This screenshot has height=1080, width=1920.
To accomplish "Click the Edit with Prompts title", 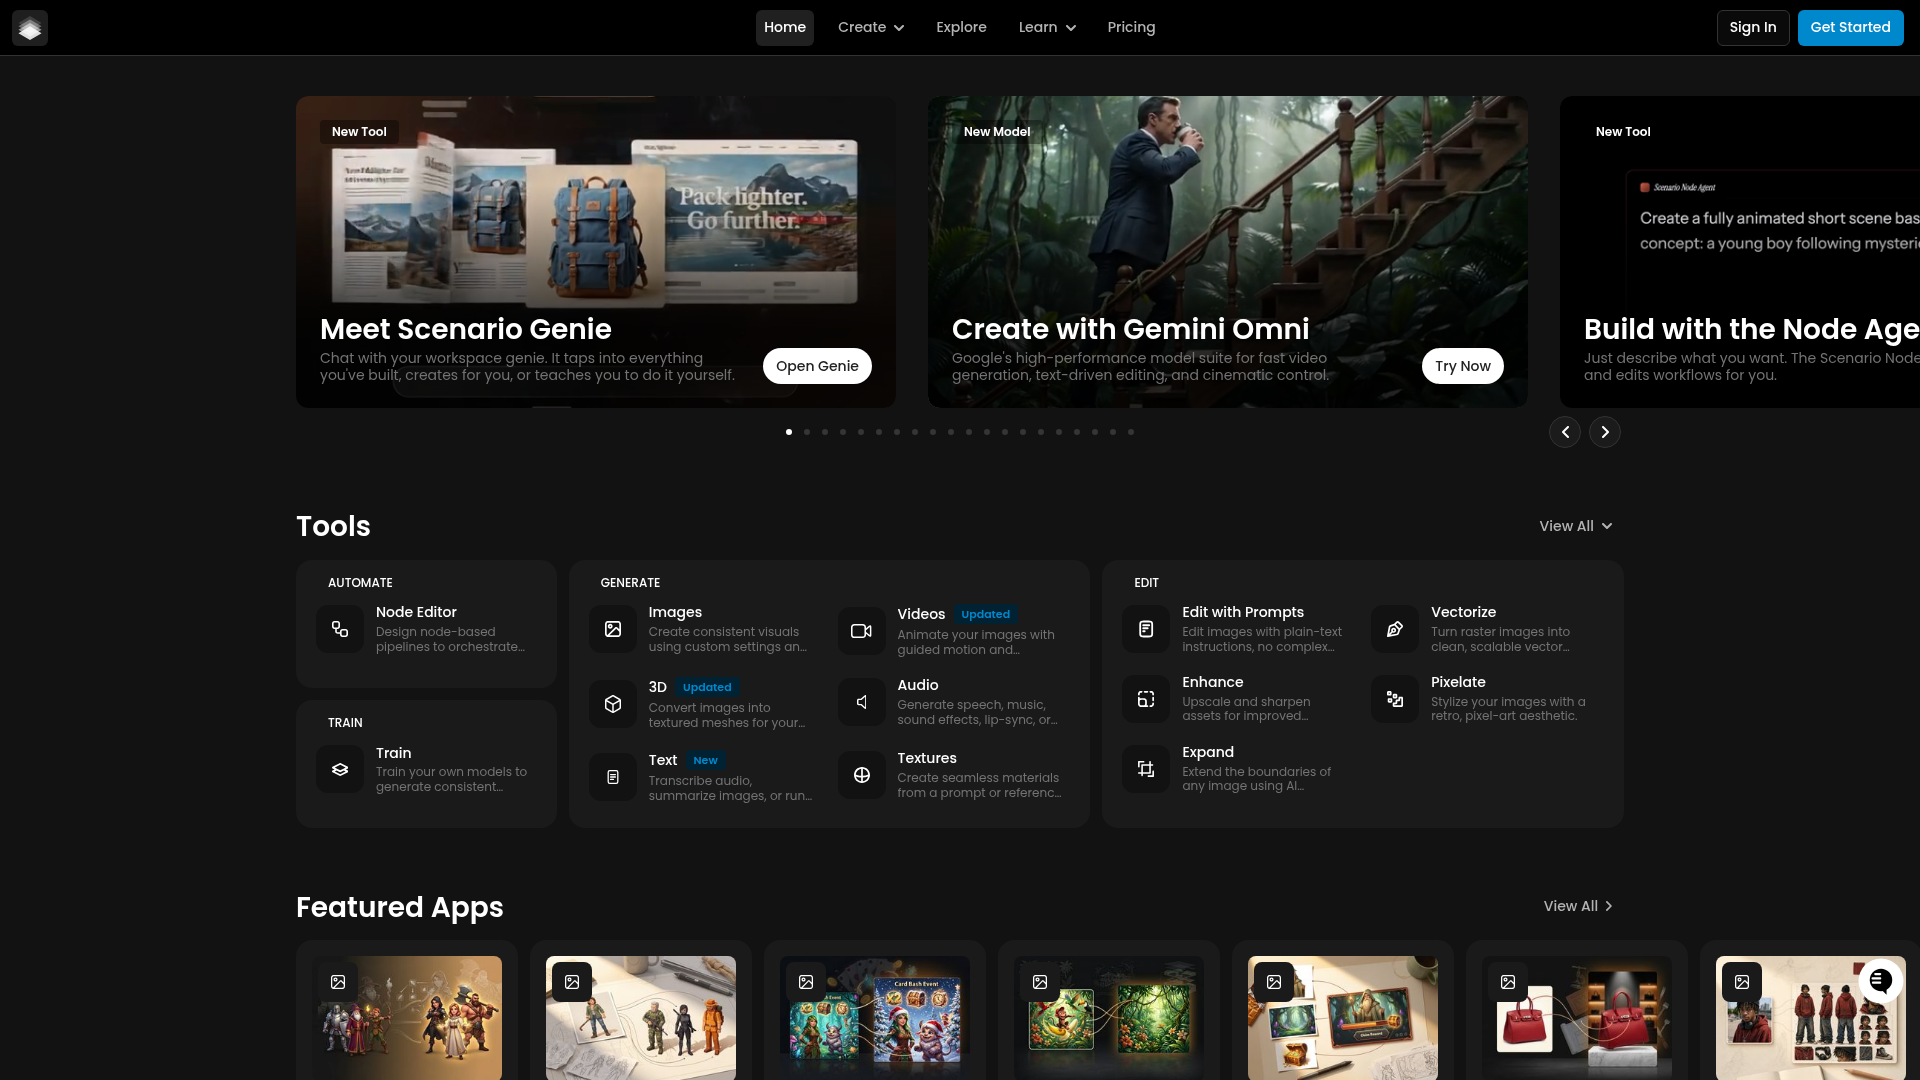I will click(1243, 612).
